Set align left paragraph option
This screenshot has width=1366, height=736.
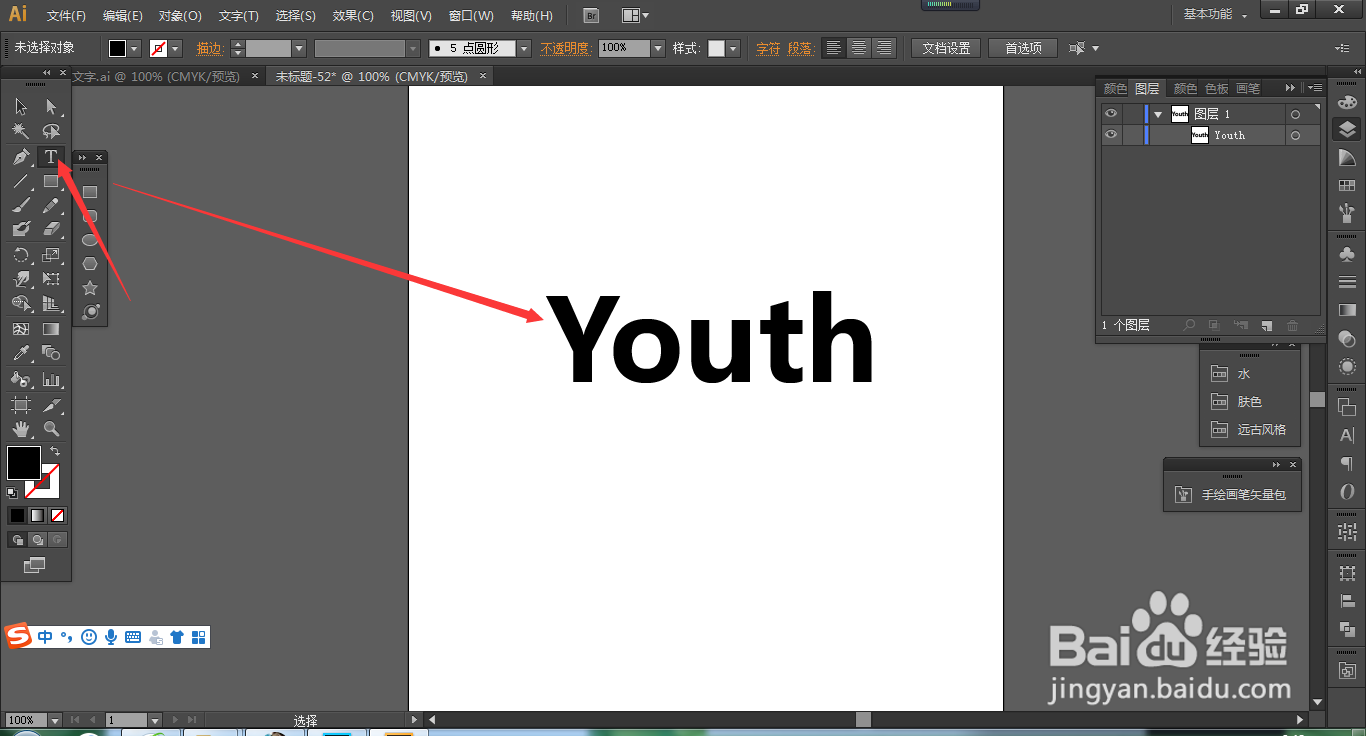click(833, 48)
